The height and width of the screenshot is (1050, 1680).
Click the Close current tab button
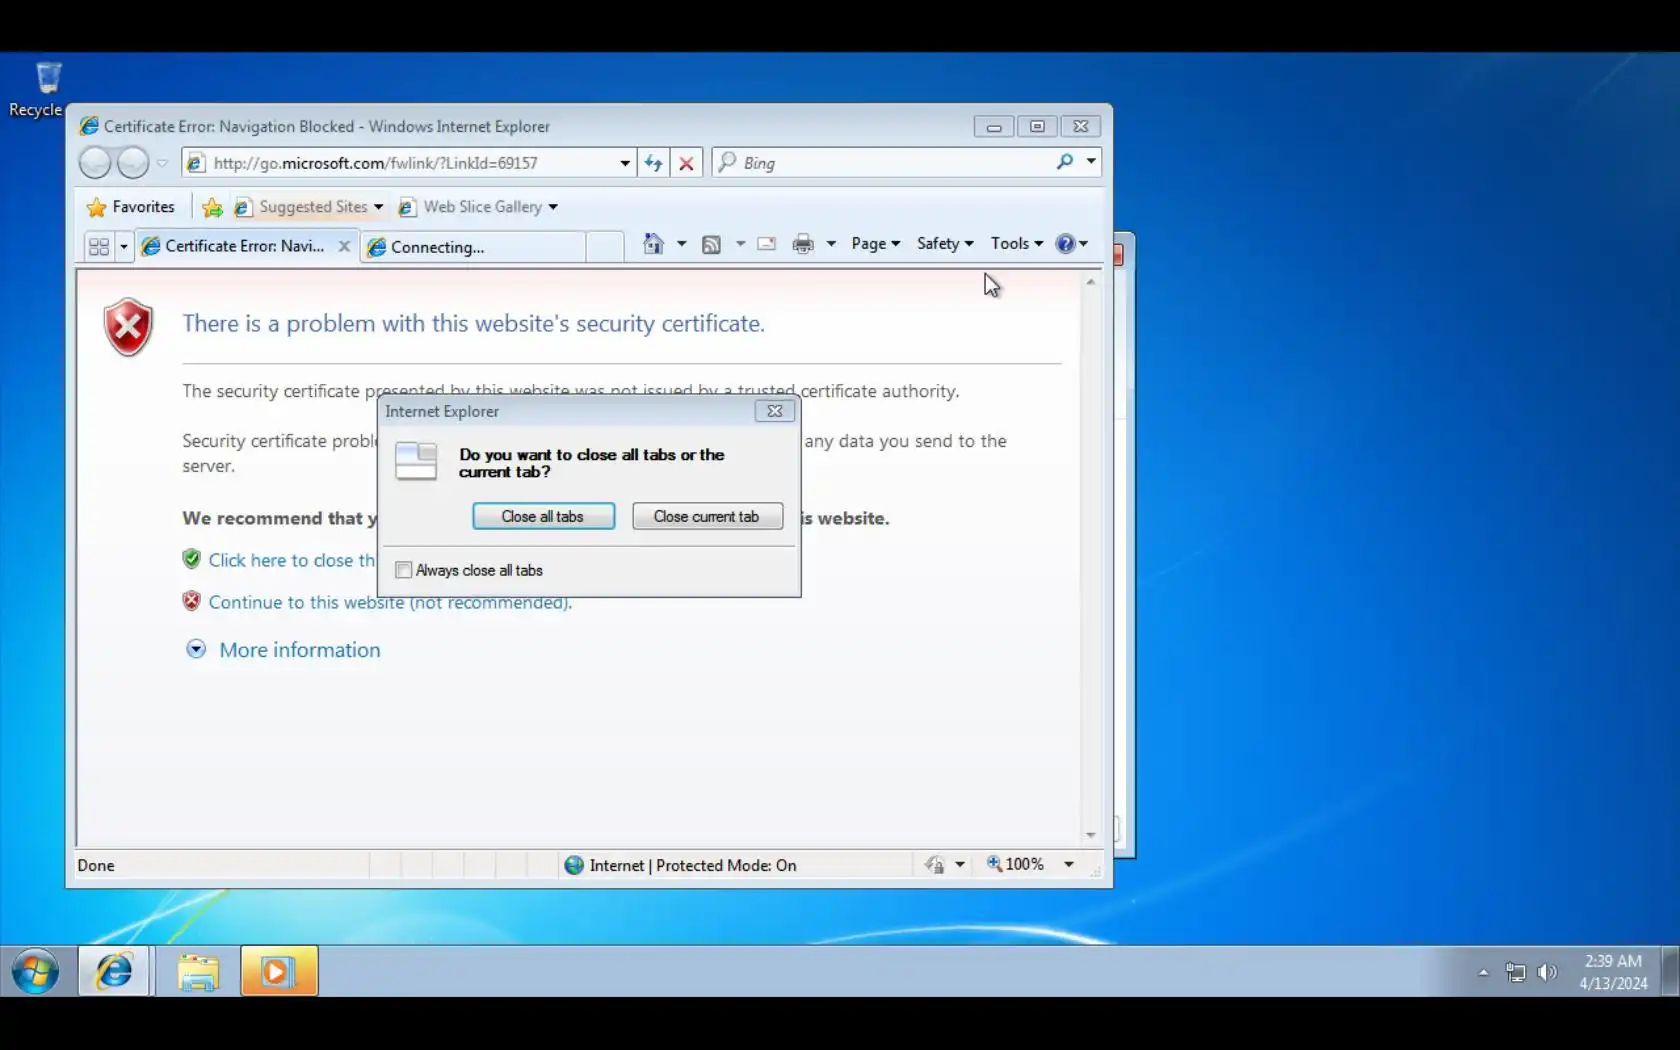point(707,516)
